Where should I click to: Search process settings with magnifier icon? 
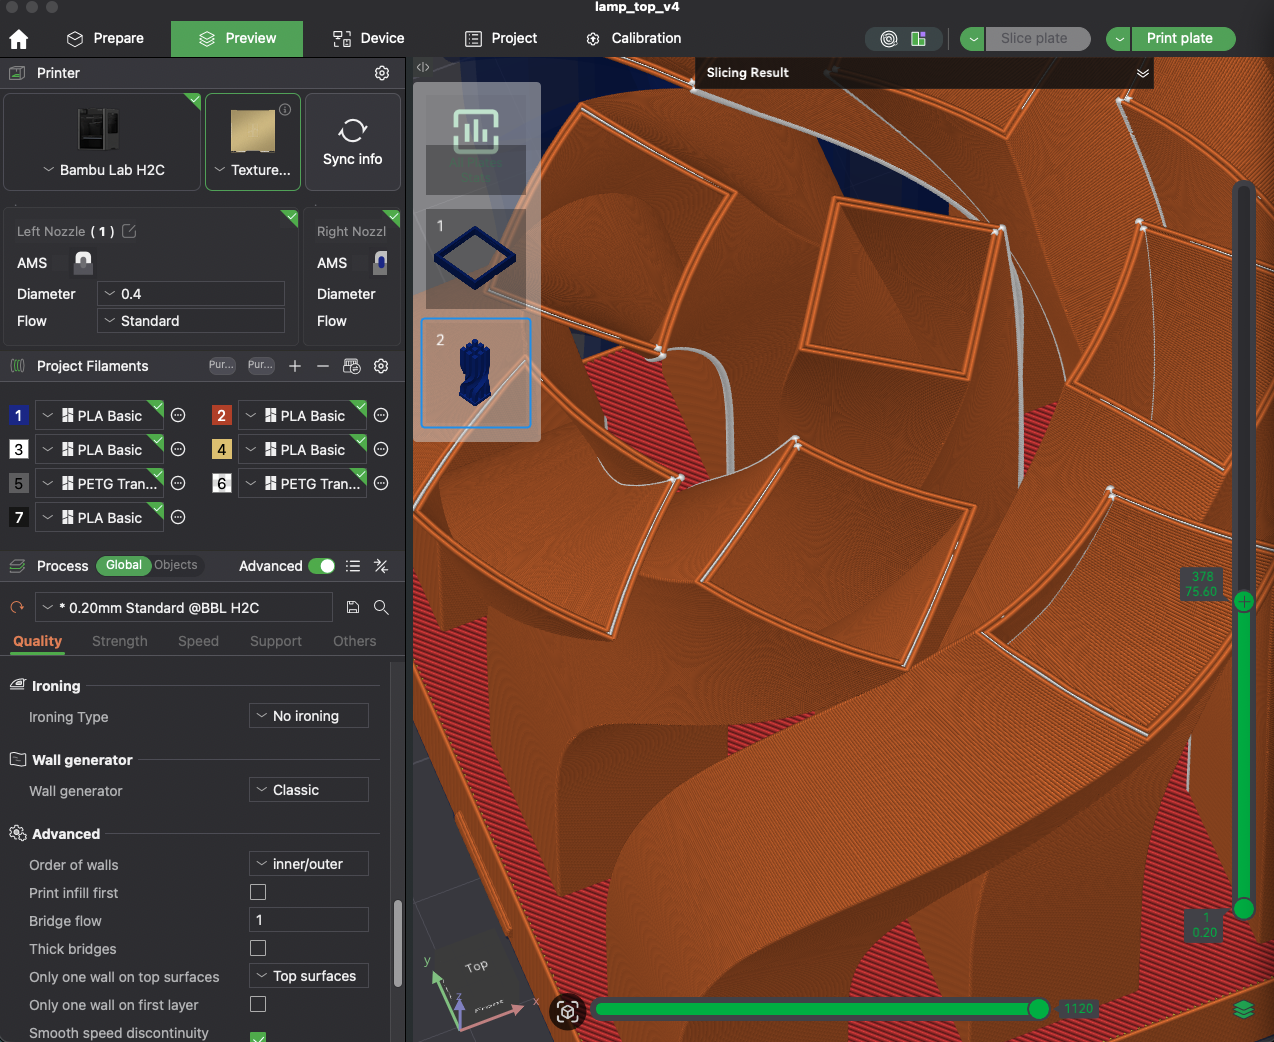(381, 607)
